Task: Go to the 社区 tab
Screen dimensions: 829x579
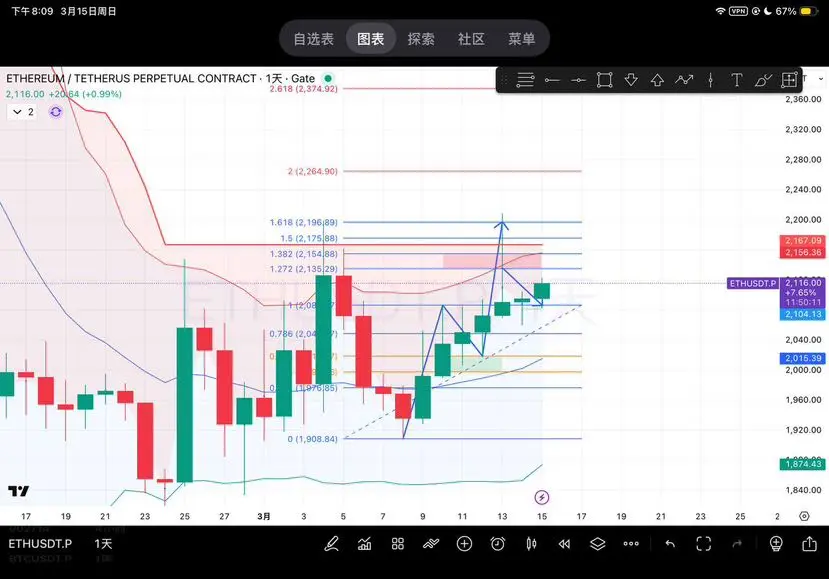Action: [x=471, y=39]
